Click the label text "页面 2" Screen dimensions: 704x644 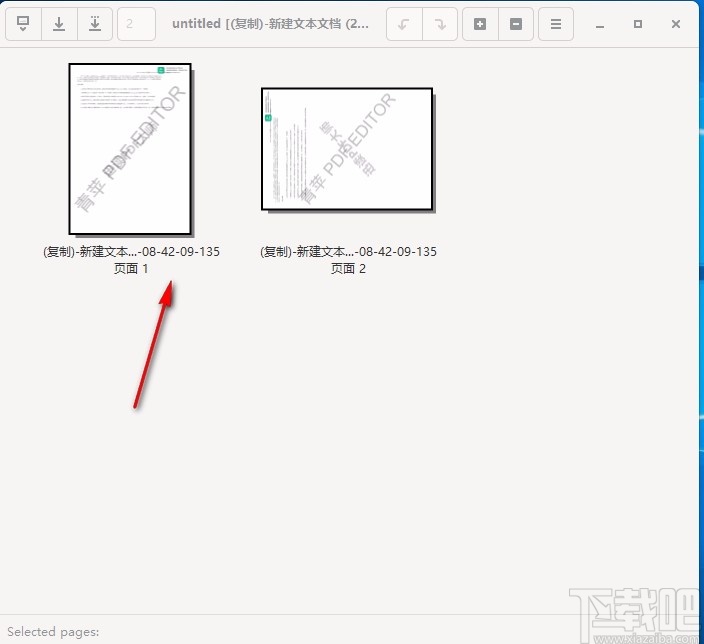(348, 269)
